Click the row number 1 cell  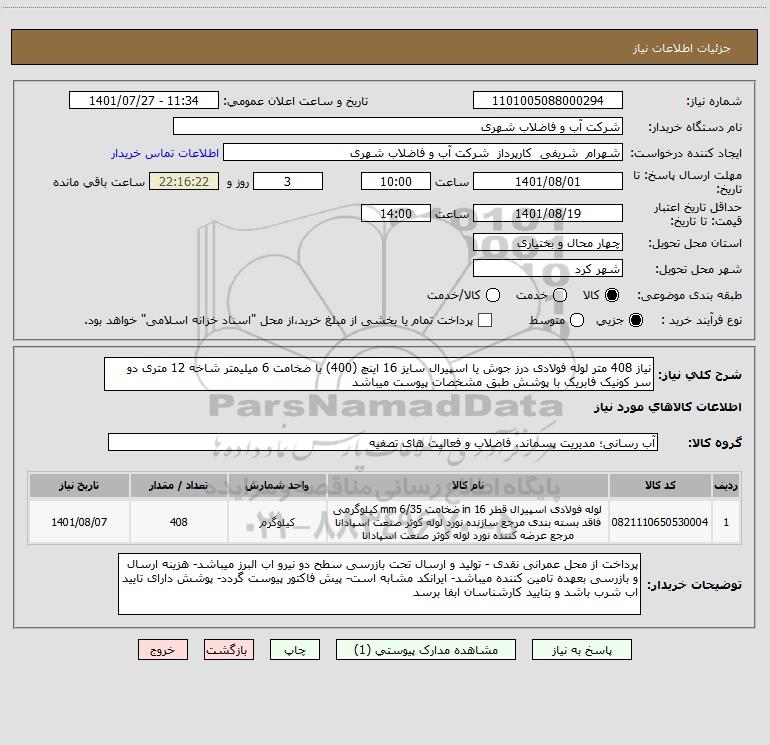726,522
